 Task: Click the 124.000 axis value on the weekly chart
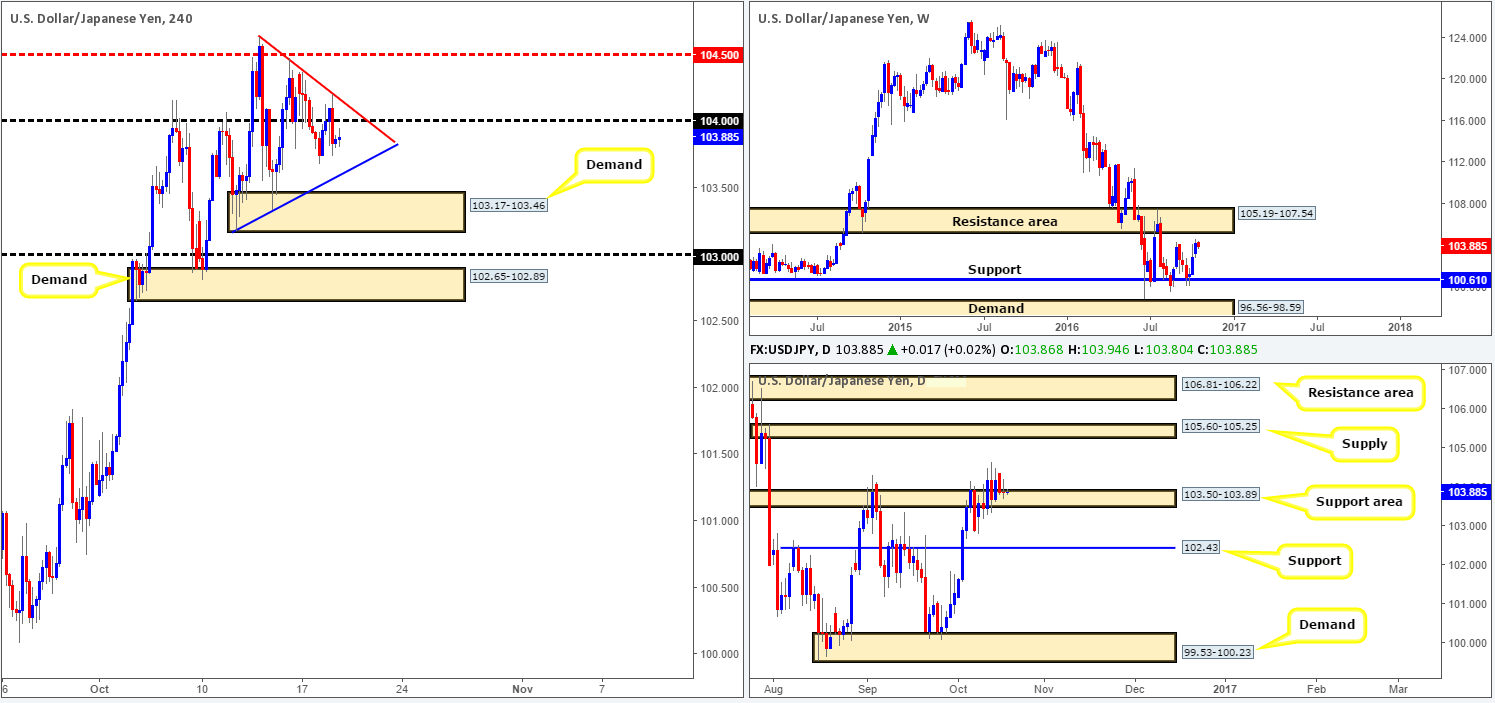(x=1466, y=38)
